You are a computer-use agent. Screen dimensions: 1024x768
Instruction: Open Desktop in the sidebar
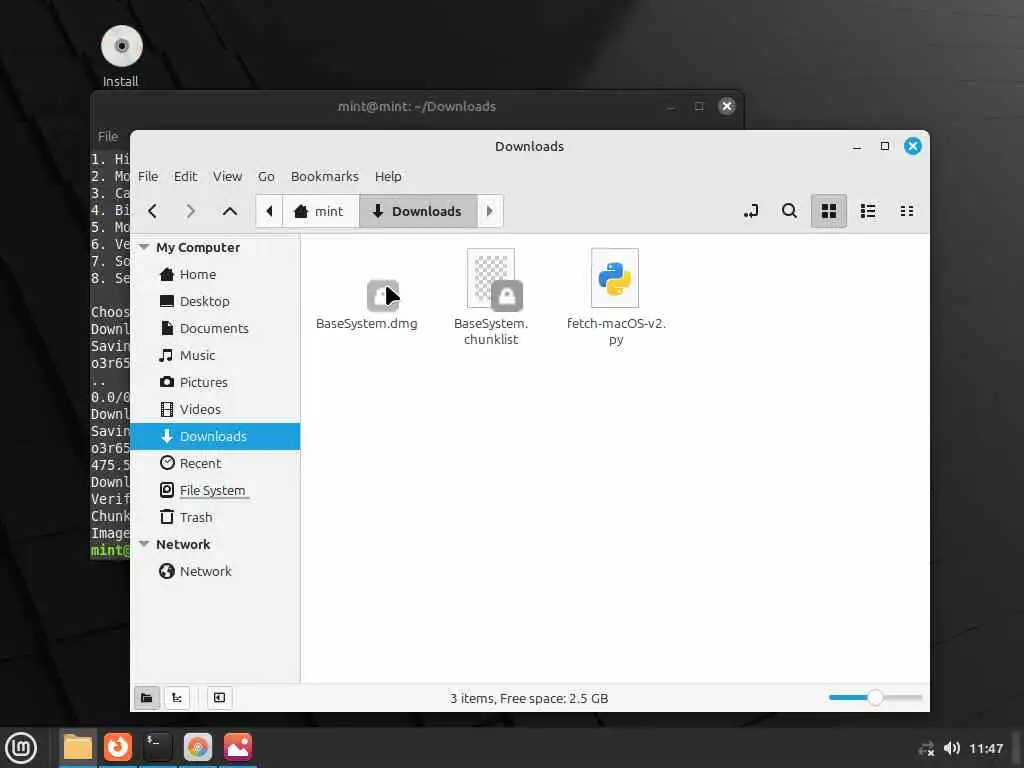[x=215, y=301]
